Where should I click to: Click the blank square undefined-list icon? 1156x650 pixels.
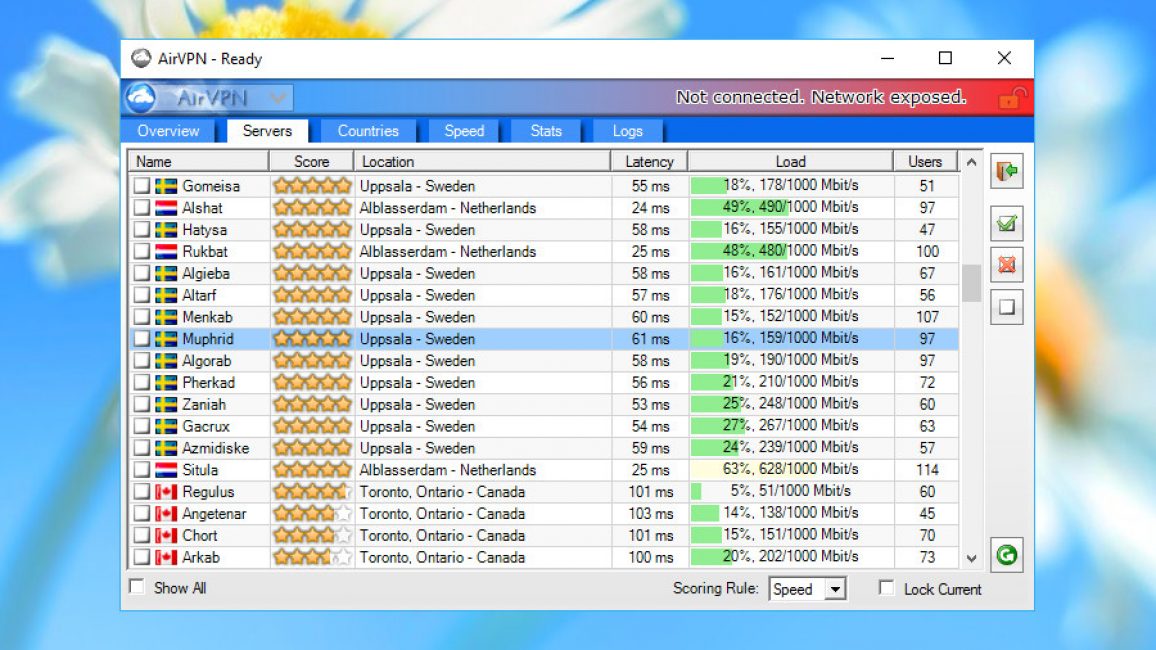coord(1006,307)
